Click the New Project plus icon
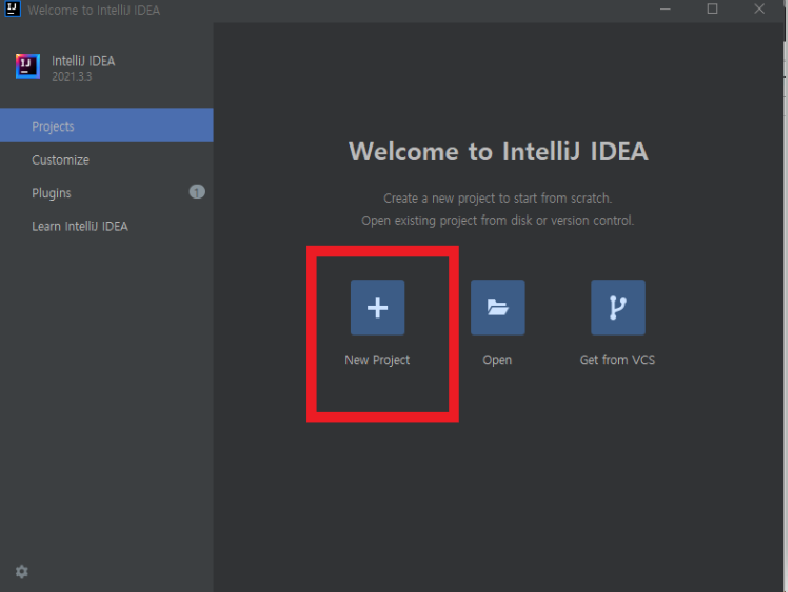Screen dimensions: 788x592 tap(377, 307)
